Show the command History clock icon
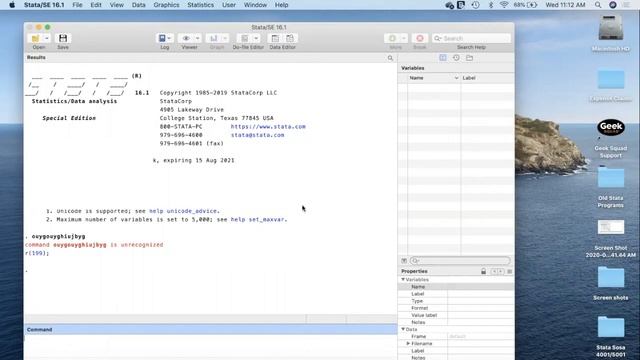 tap(456, 58)
